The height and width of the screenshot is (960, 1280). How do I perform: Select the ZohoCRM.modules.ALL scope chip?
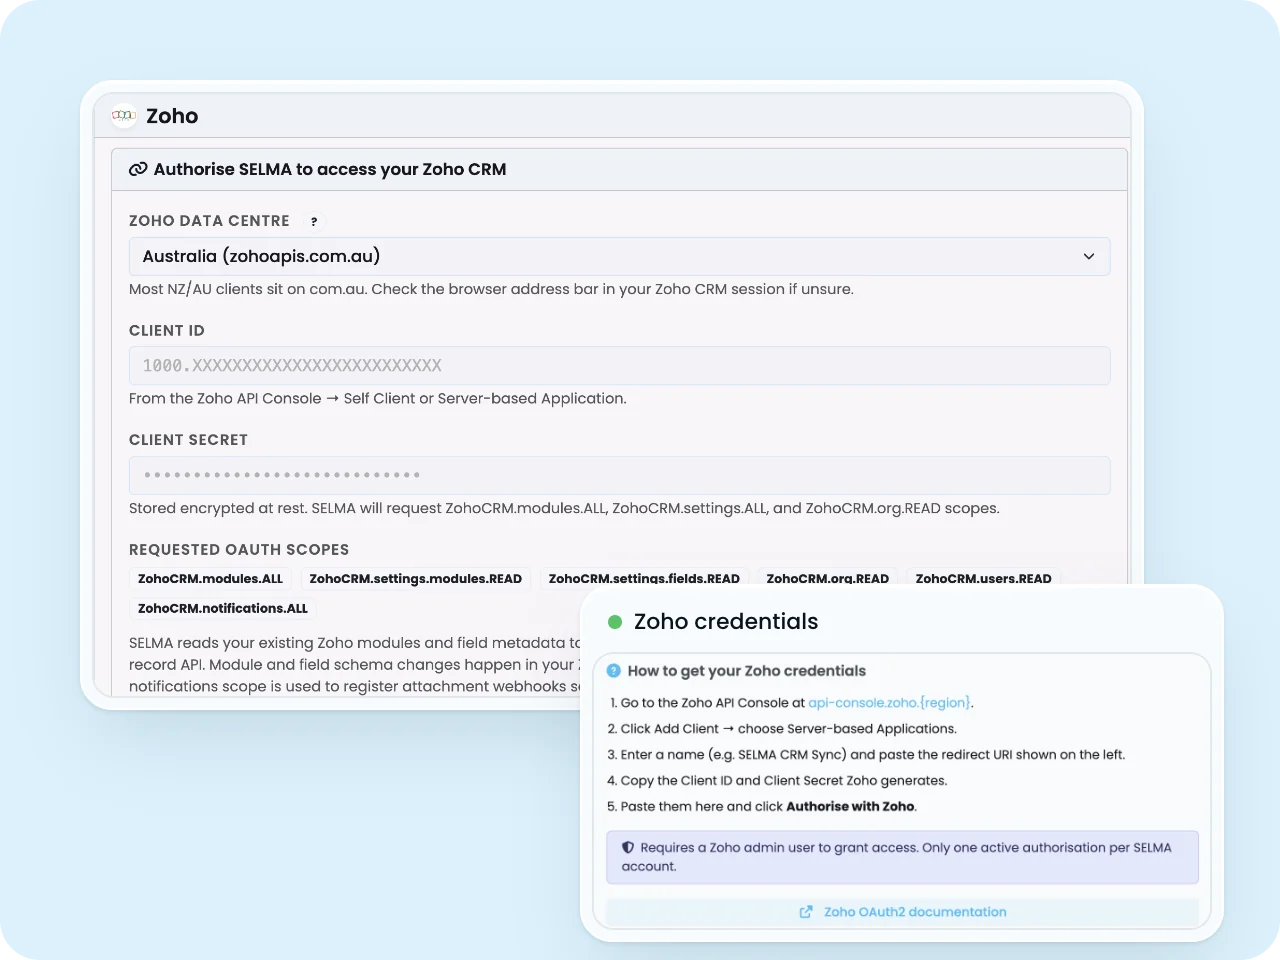click(210, 579)
